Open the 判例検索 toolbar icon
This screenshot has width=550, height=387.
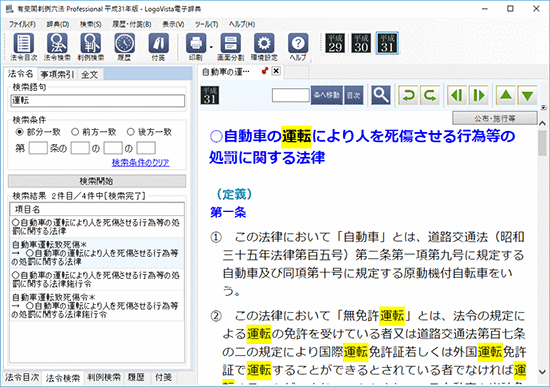(90, 47)
